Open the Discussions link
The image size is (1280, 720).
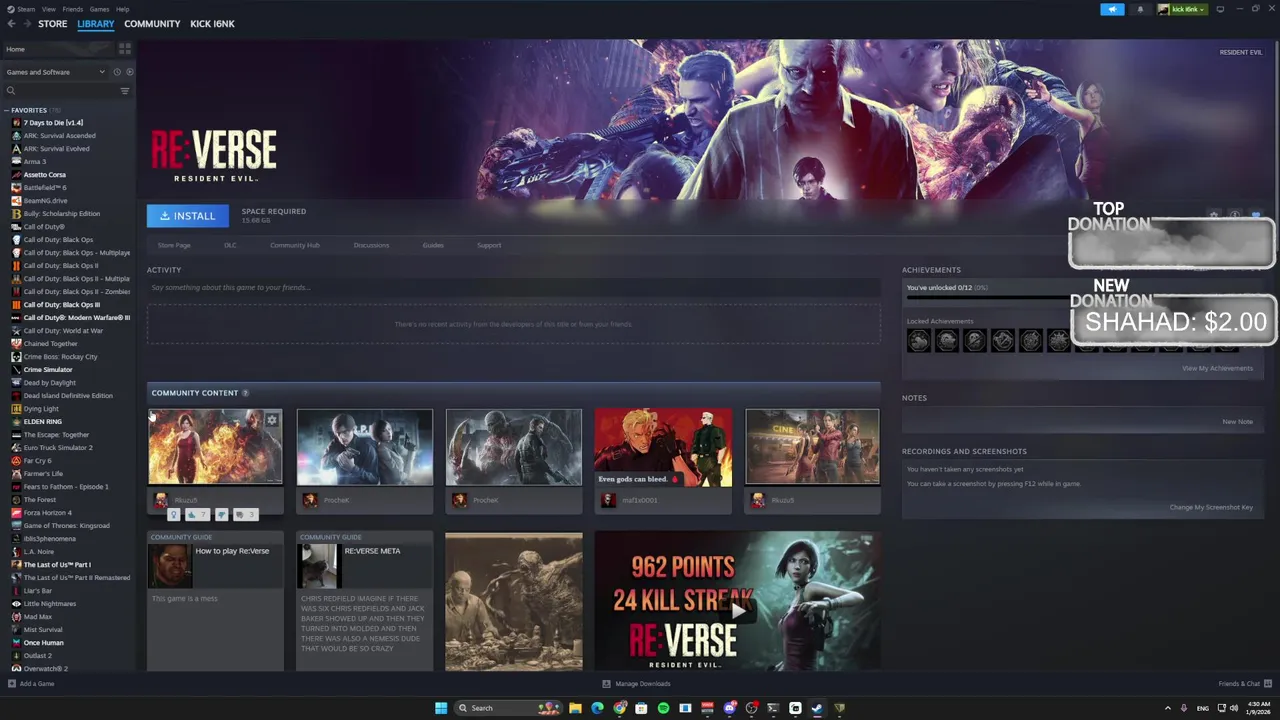pyautogui.click(x=371, y=245)
